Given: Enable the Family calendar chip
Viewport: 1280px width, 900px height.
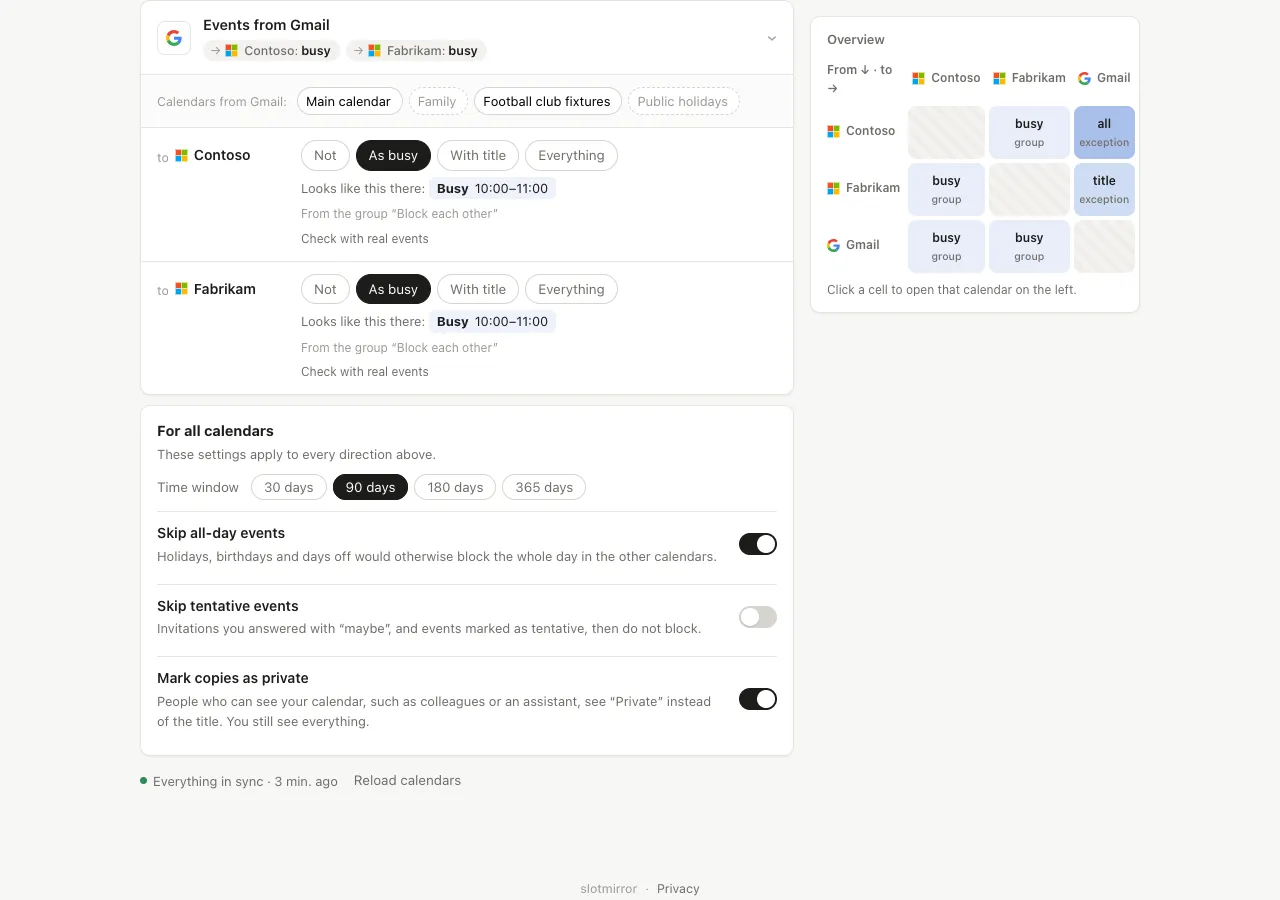Looking at the screenshot, I should pyautogui.click(x=437, y=101).
